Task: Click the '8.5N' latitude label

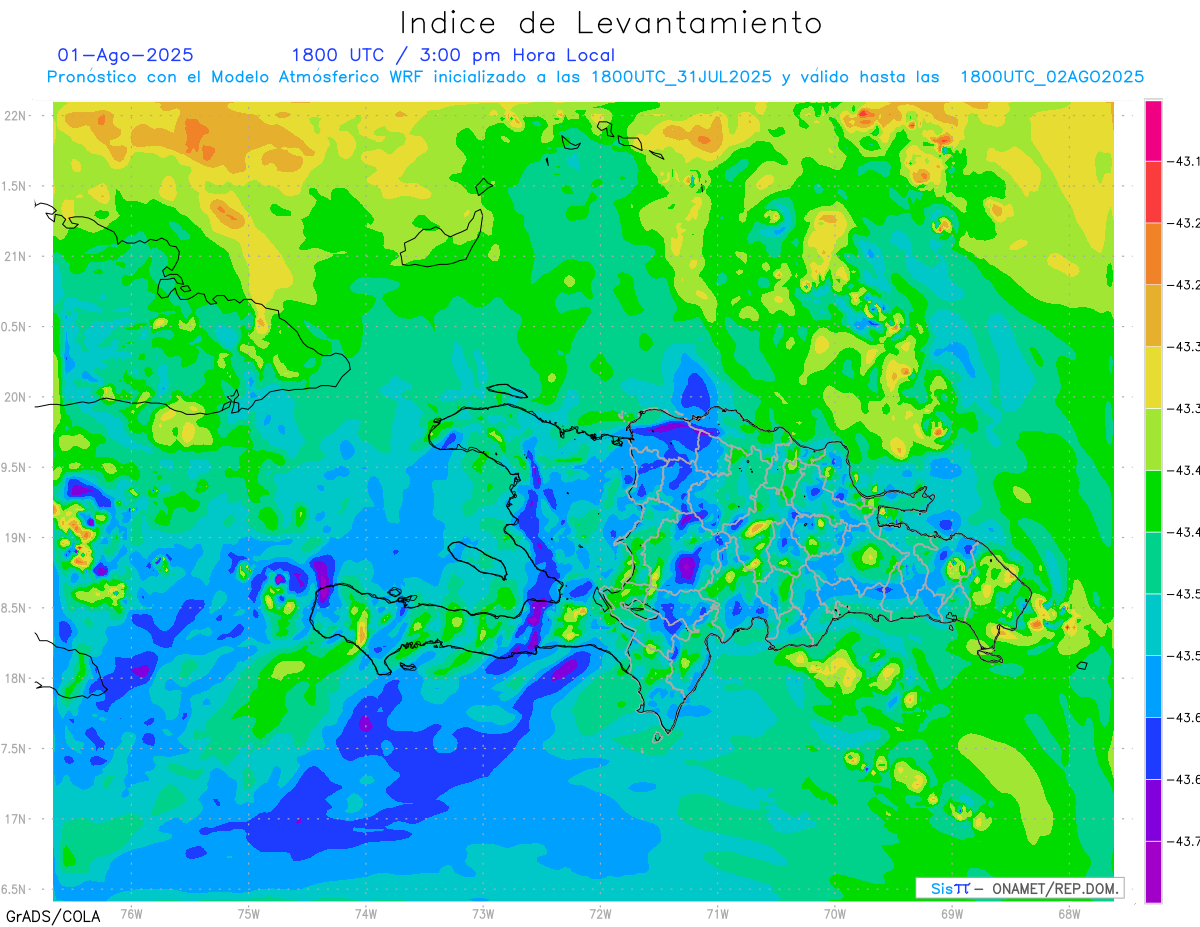Action: [14, 609]
